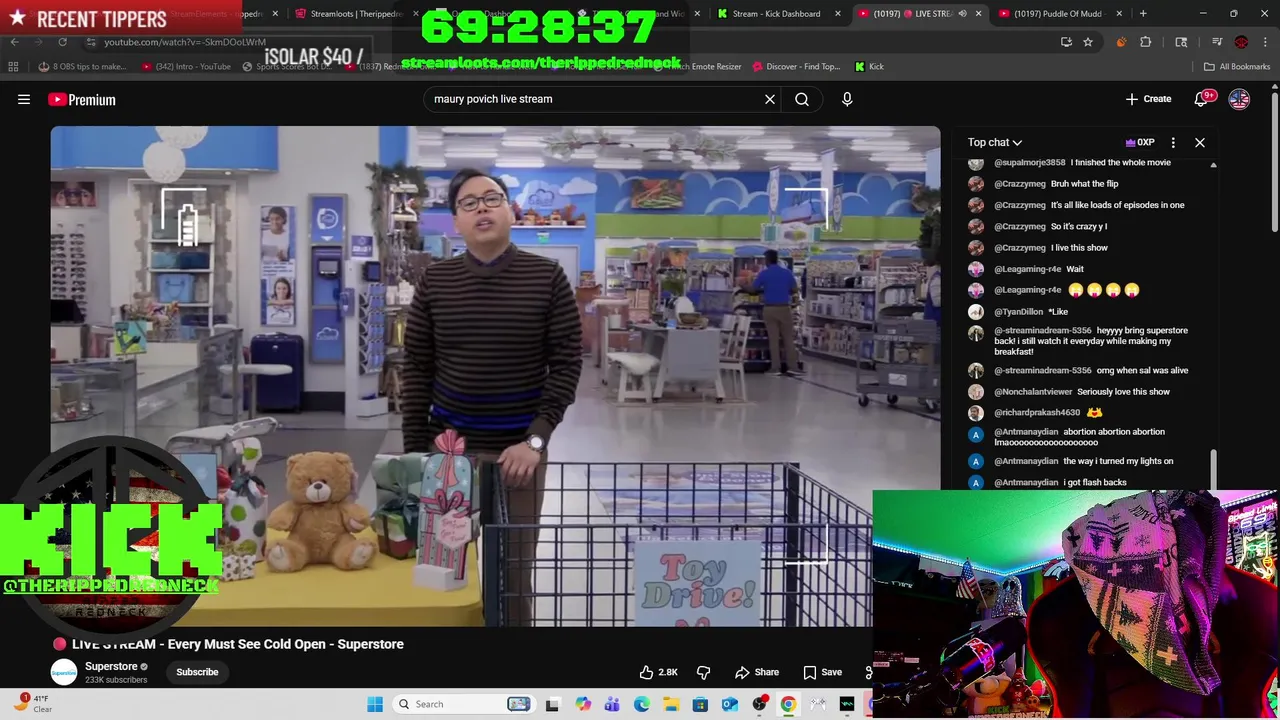Click the Superstore video player

click(495, 376)
